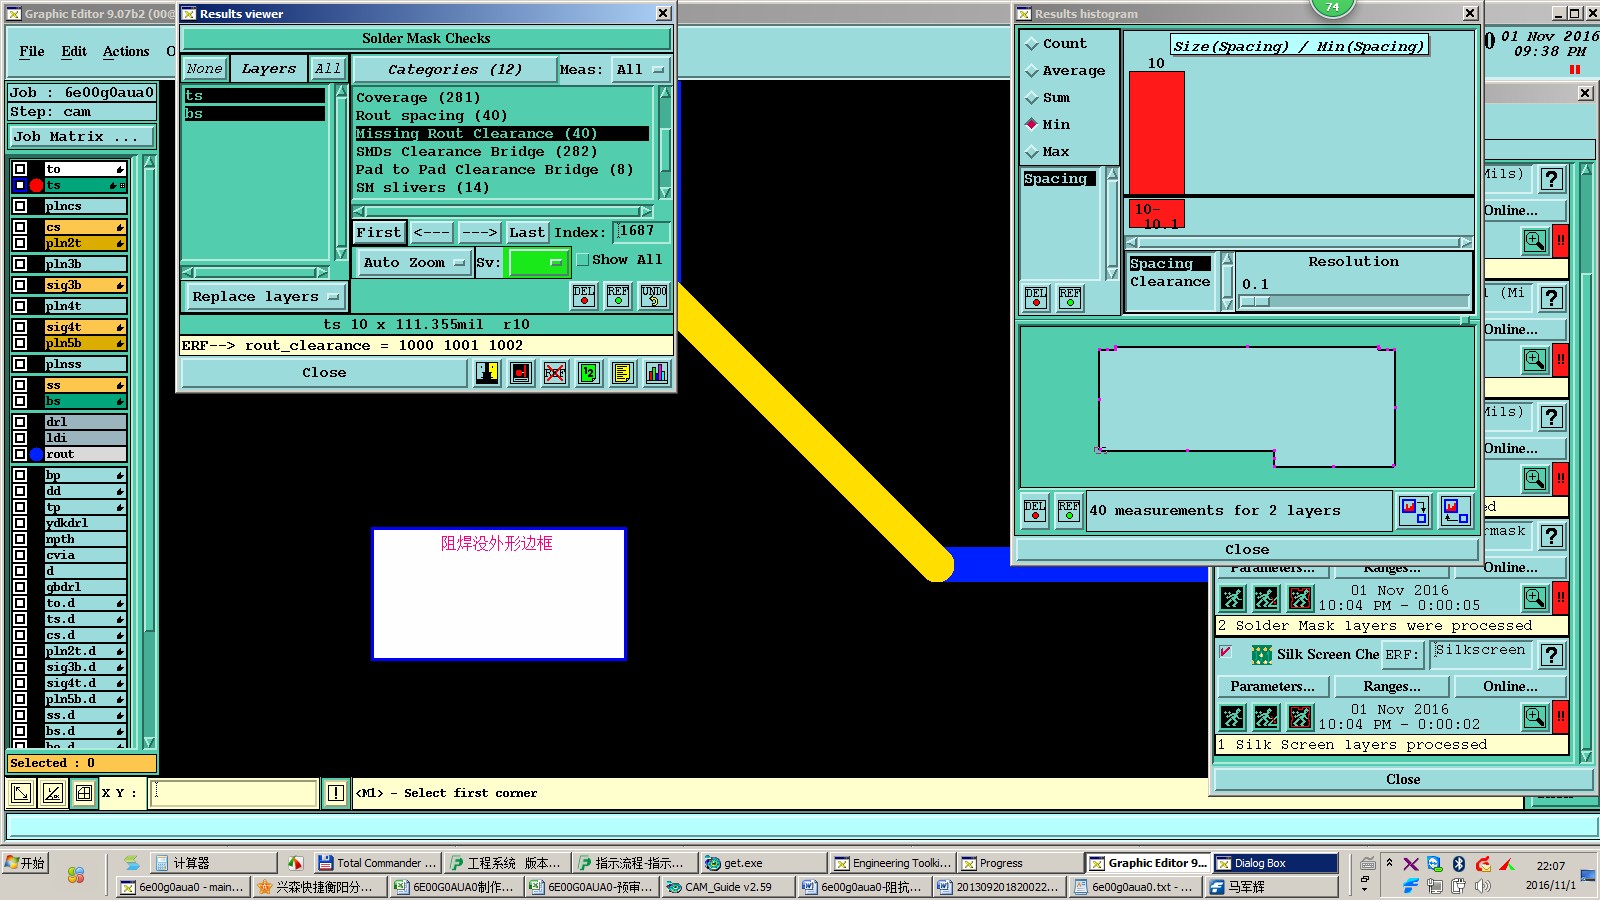Click first run icon in Solder Mask row
The width and height of the screenshot is (1600, 900).
1233,598
